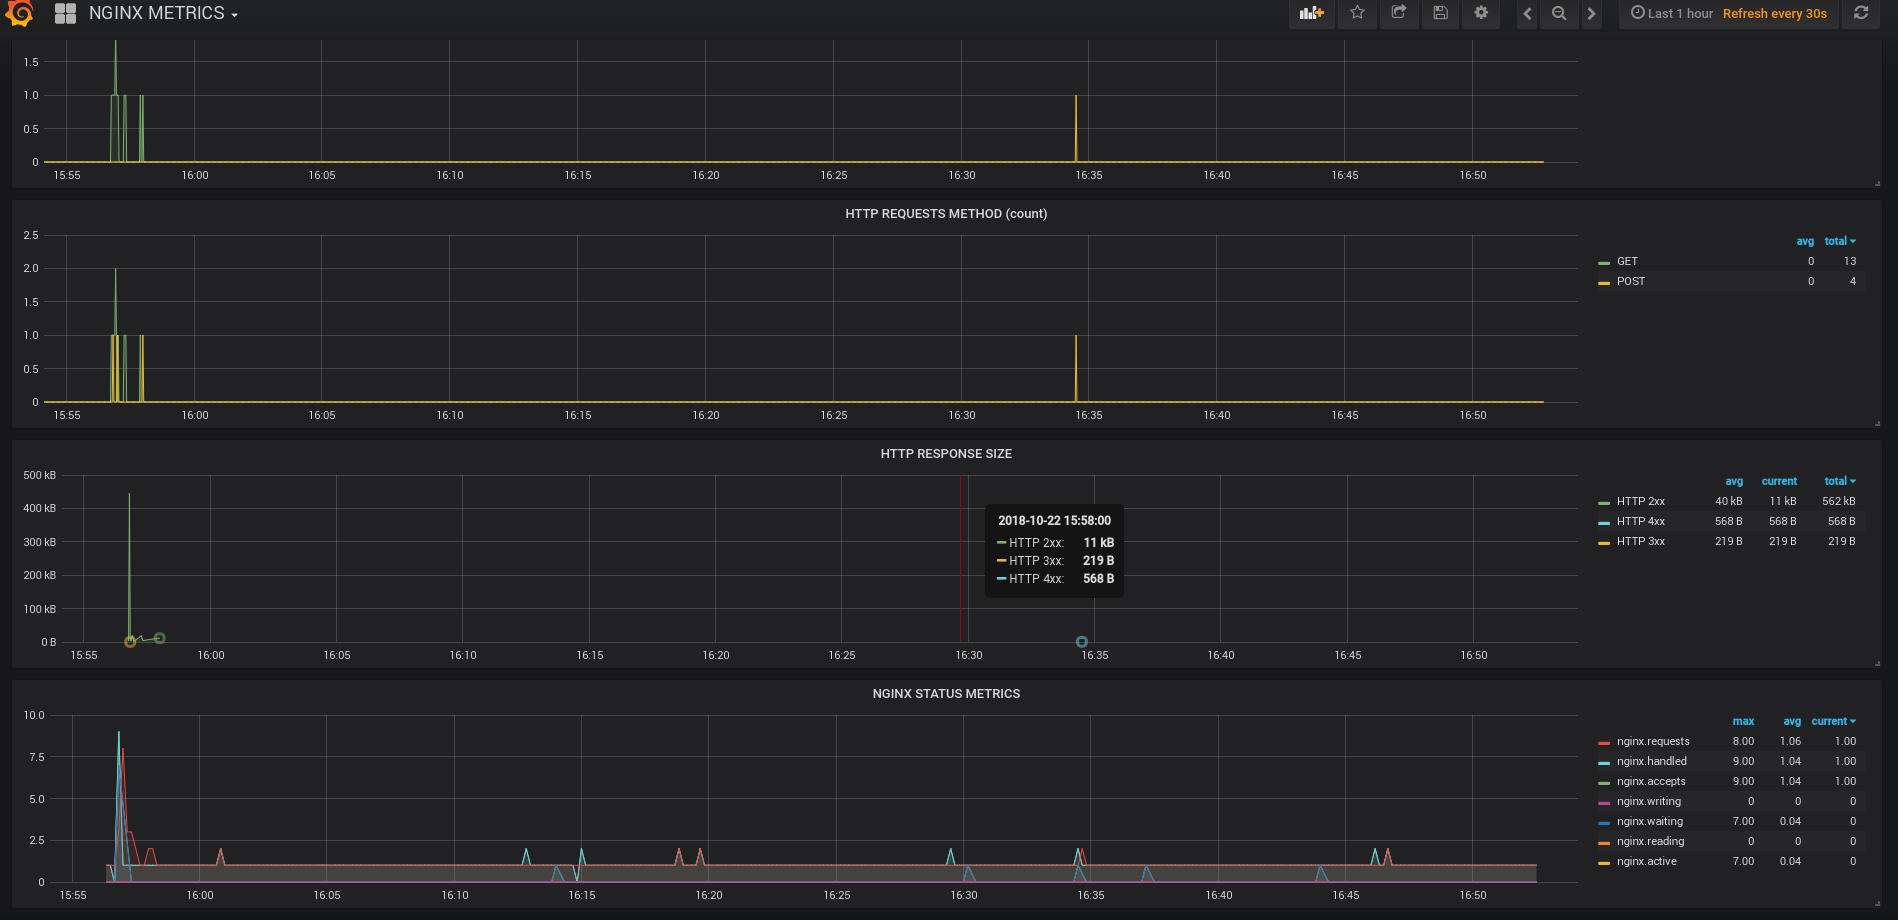Toggle the nginx.writing series

[1649, 801]
